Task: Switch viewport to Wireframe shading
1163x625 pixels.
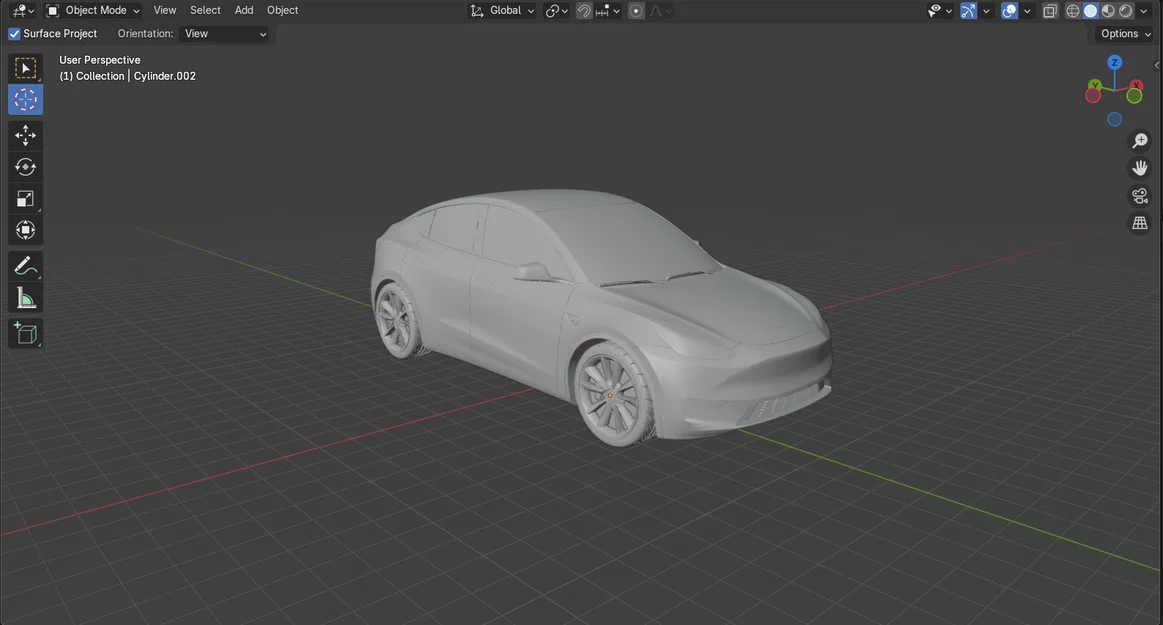Action: click(x=1072, y=10)
